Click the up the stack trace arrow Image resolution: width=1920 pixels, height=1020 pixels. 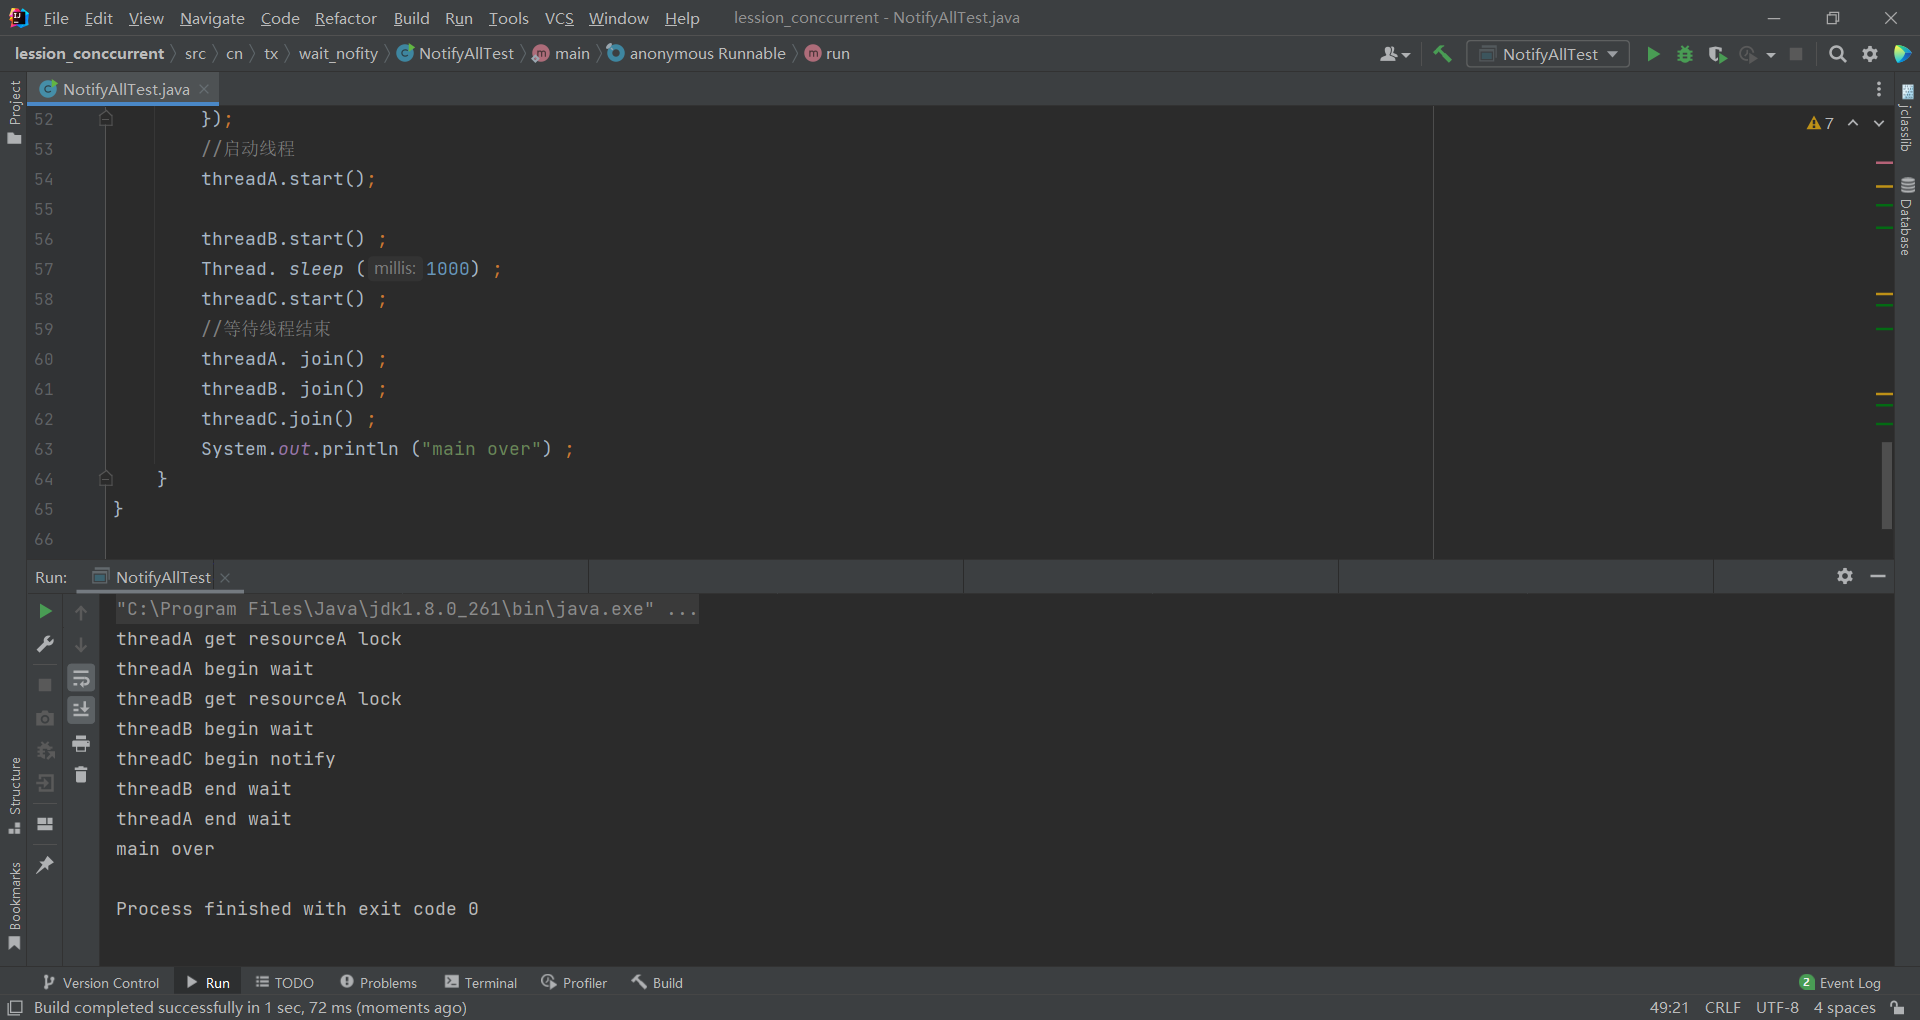pos(81,612)
